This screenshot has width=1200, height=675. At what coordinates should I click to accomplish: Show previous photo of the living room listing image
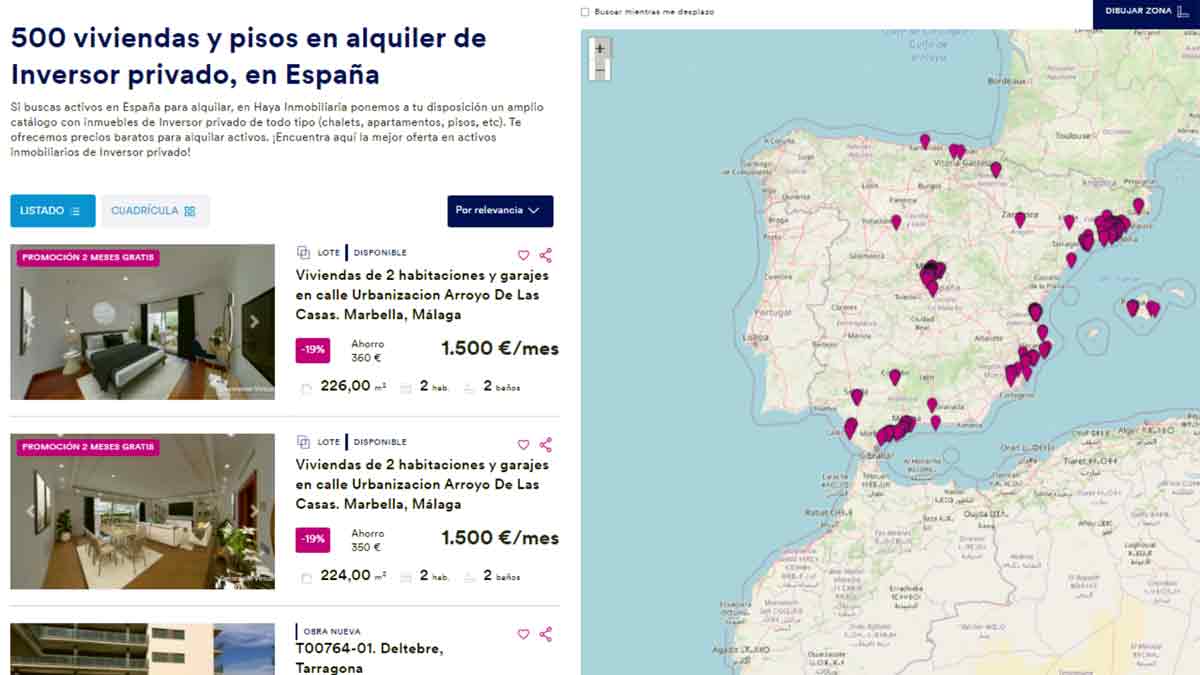pos(30,511)
